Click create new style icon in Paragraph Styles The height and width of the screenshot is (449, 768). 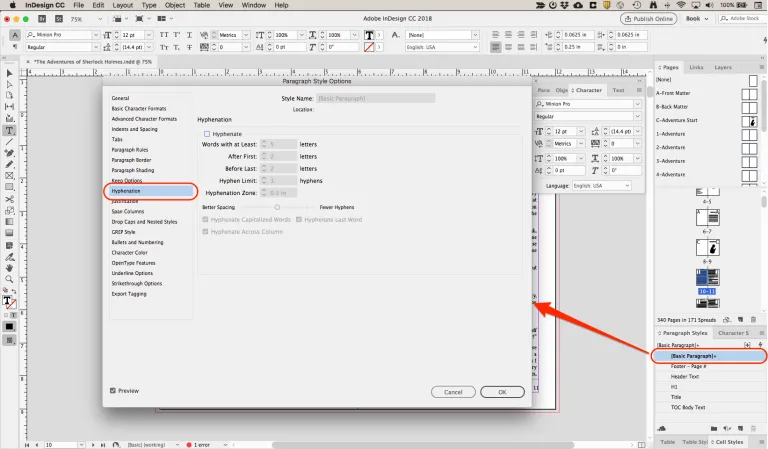point(740,428)
